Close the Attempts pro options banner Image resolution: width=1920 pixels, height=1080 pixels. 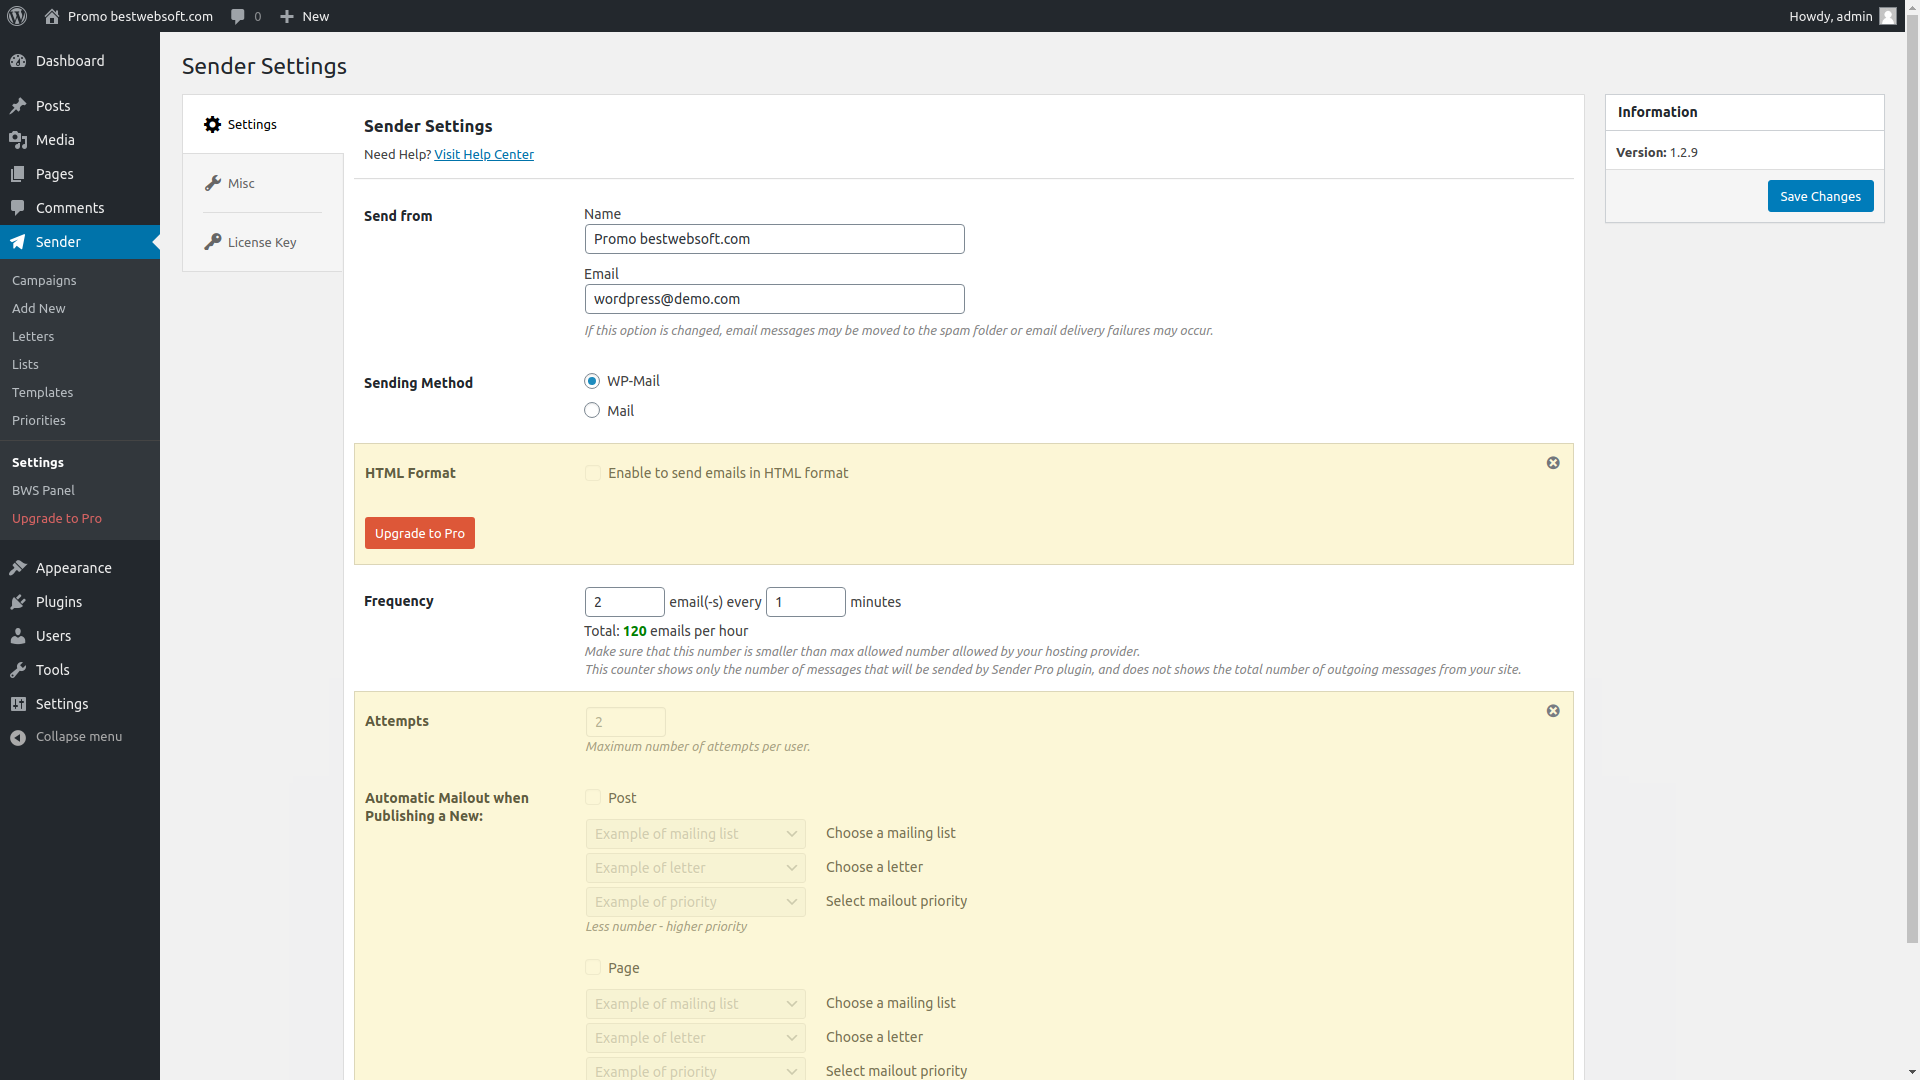click(x=1553, y=711)
